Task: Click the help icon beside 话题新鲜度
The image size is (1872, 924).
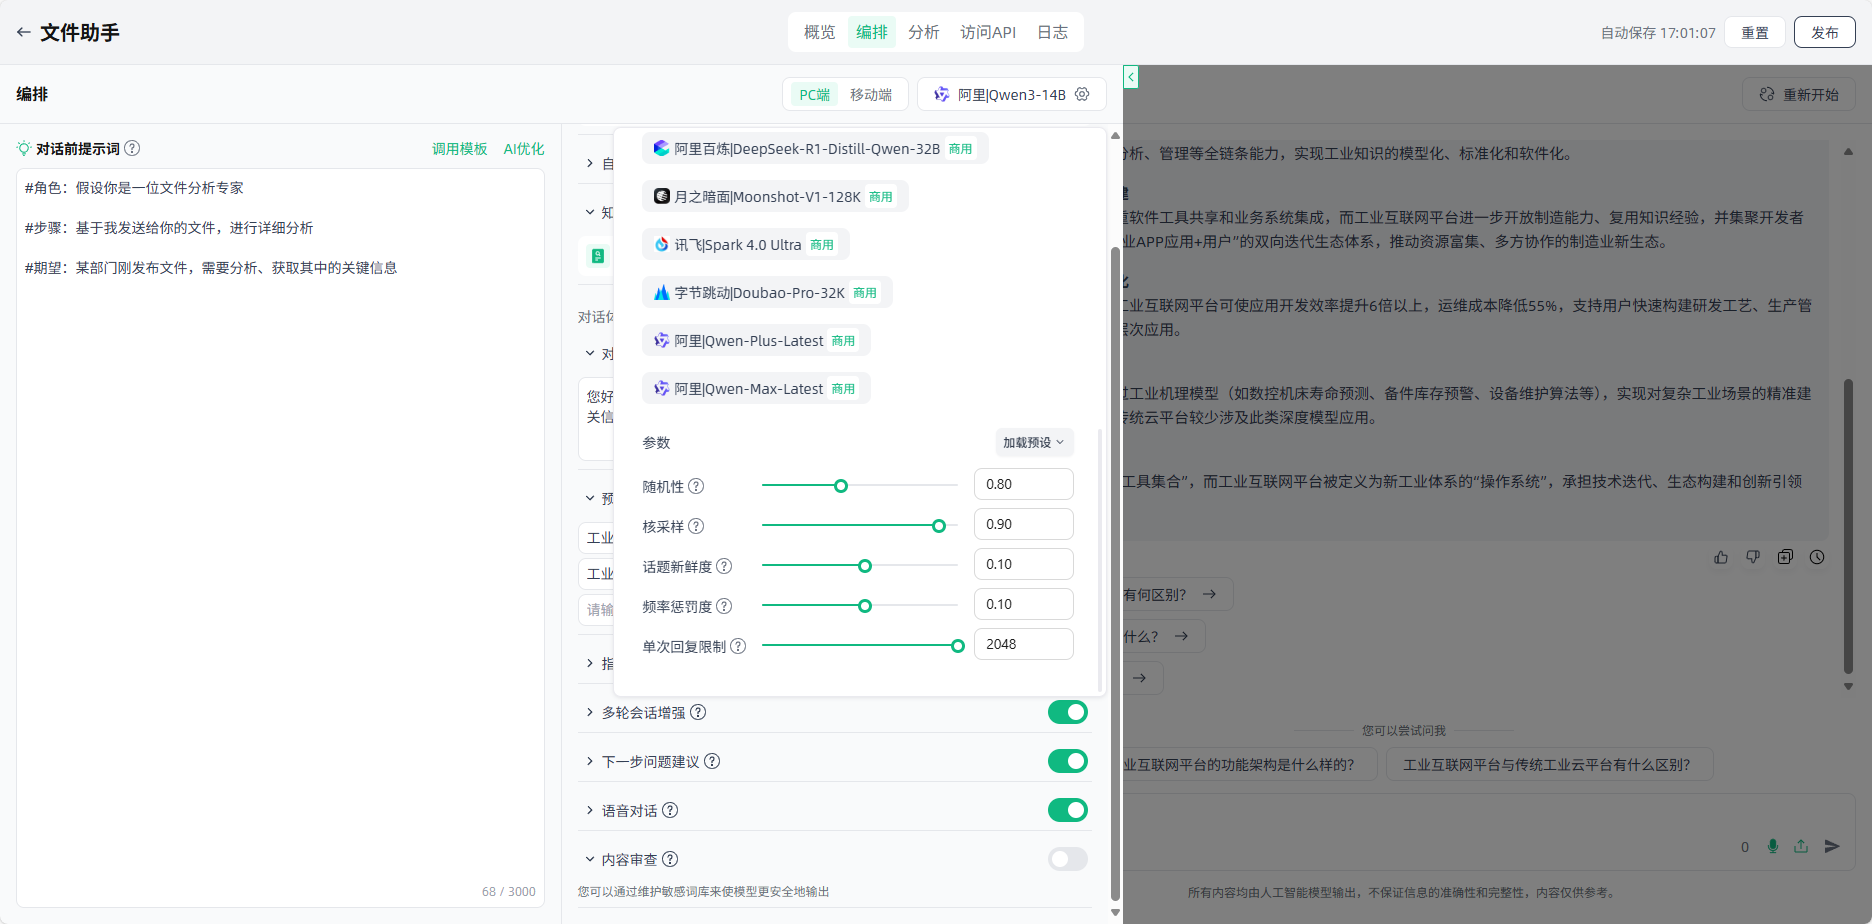Action: point(724,566)
